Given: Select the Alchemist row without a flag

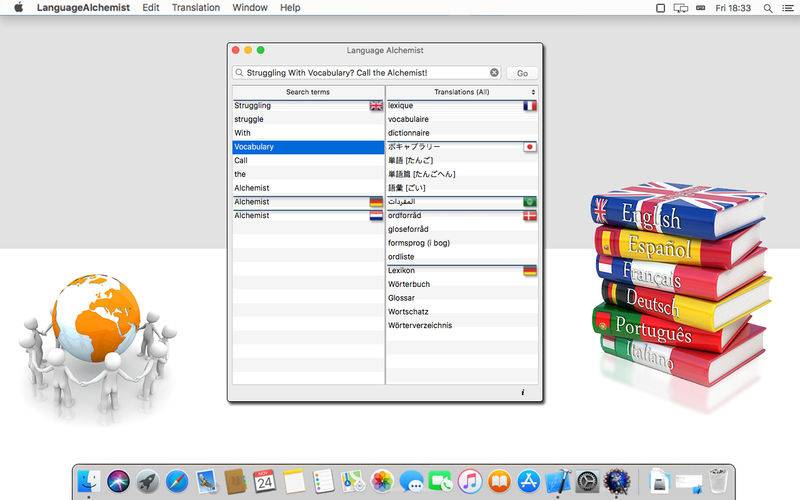Looking at the screenshot, I should (x=308, y=188).
